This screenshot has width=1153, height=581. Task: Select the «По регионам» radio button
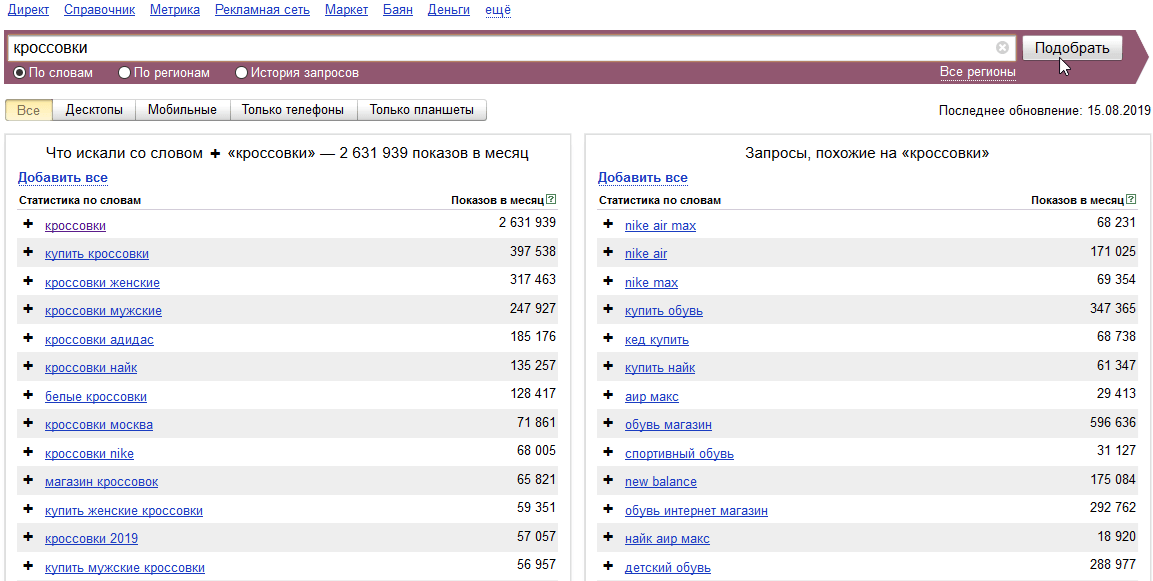point(124,73)
